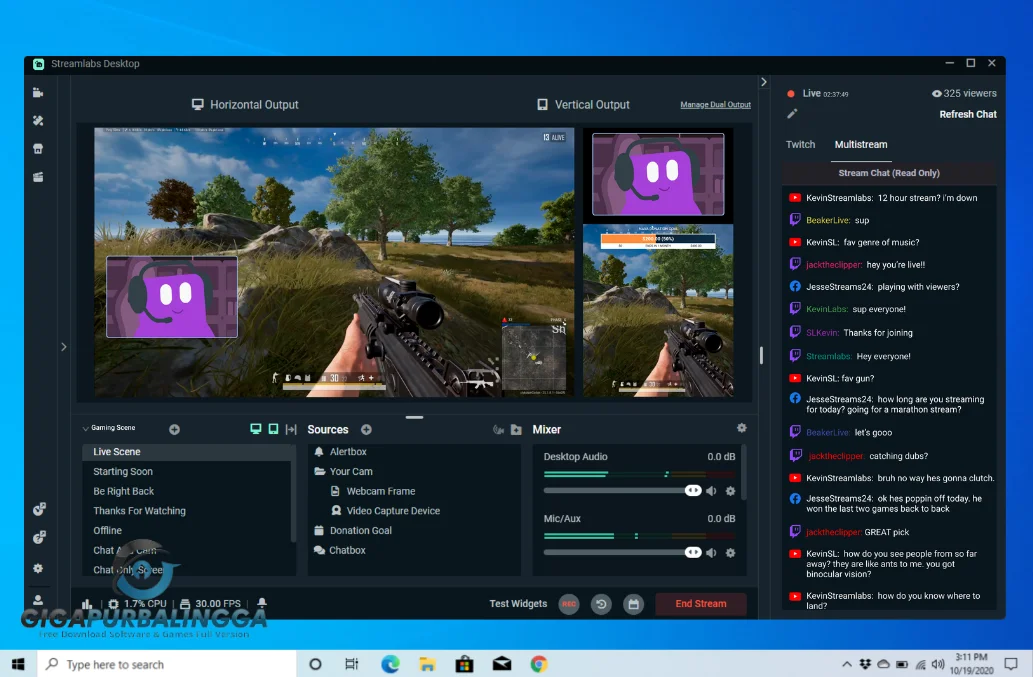Open the Stream Chat (Read Only) selector
The image size is (1033, 677).
[x=888, y=172]
